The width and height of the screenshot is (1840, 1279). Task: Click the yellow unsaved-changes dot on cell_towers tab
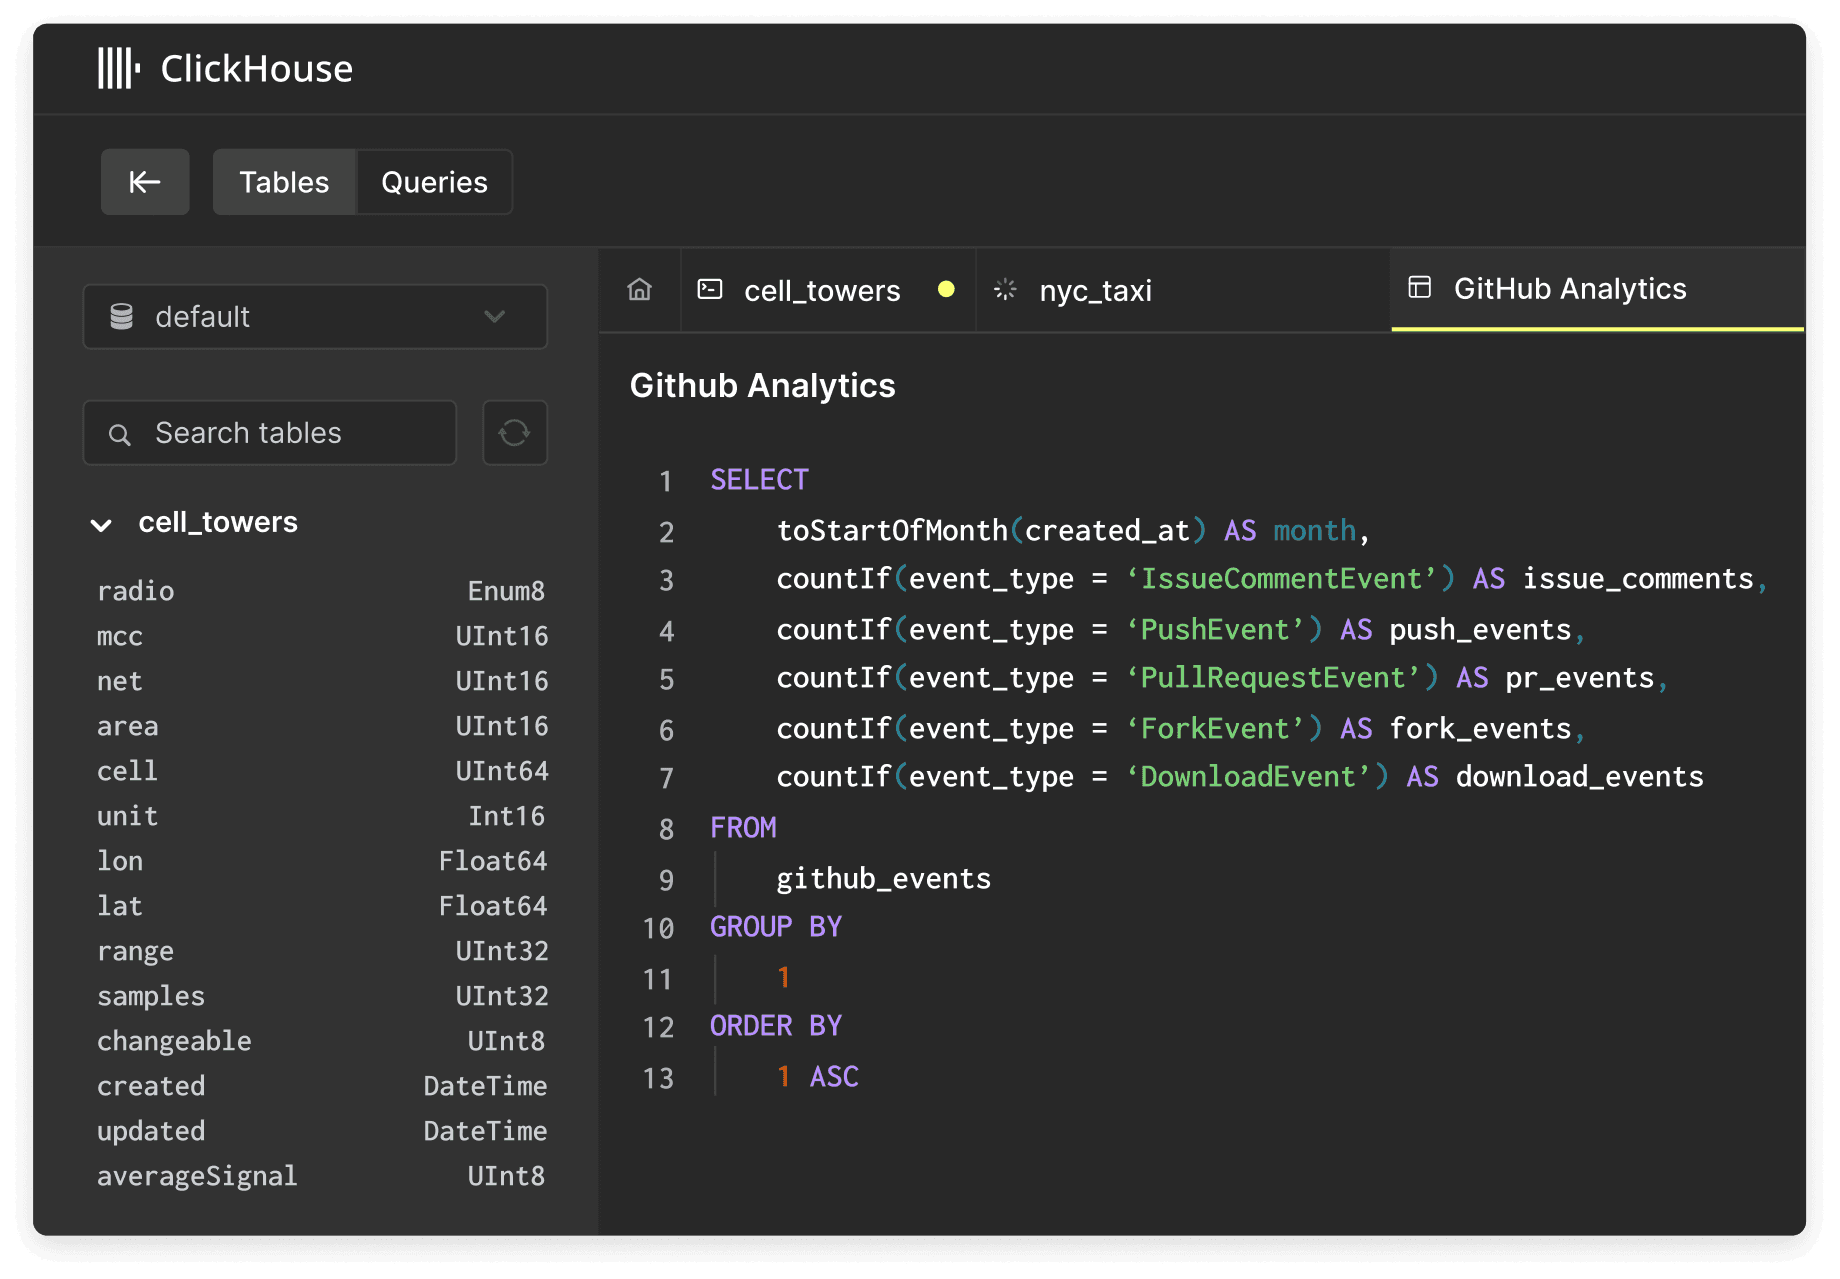point(946,289)
